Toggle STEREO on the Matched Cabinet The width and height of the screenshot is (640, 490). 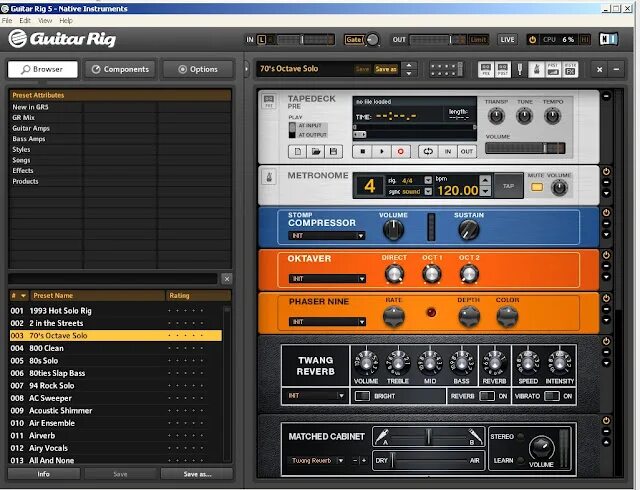click(520, 437)
